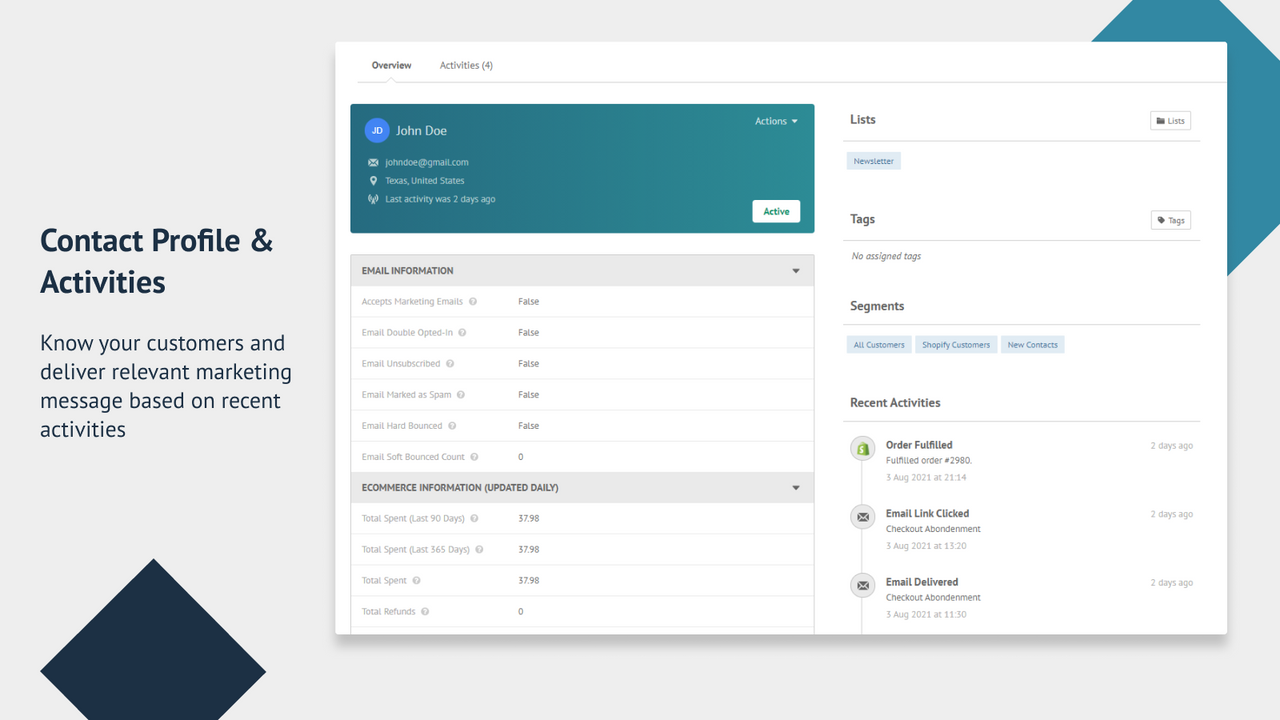The height and width of the screenshot is (720, 1280).
Task: Open the Newsletter list chip
Action: coord(873,160)
